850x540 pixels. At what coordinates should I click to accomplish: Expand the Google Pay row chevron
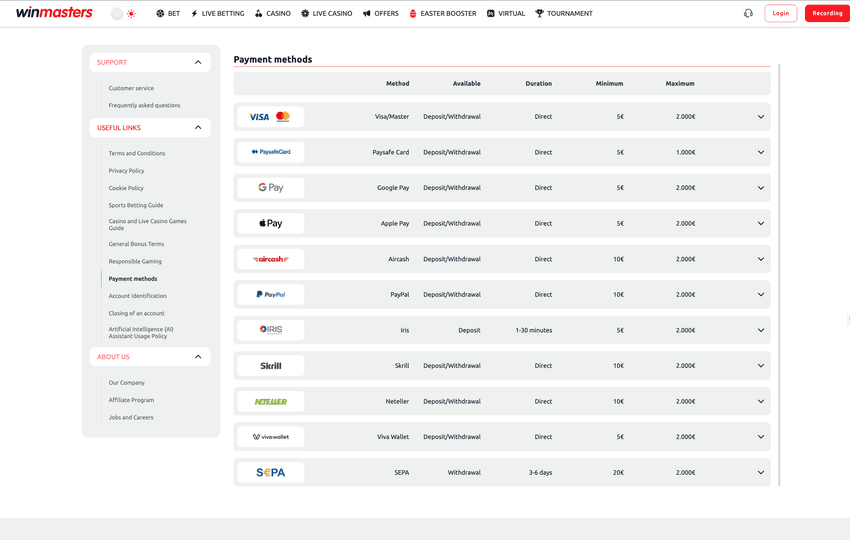[x=761, y=188]
